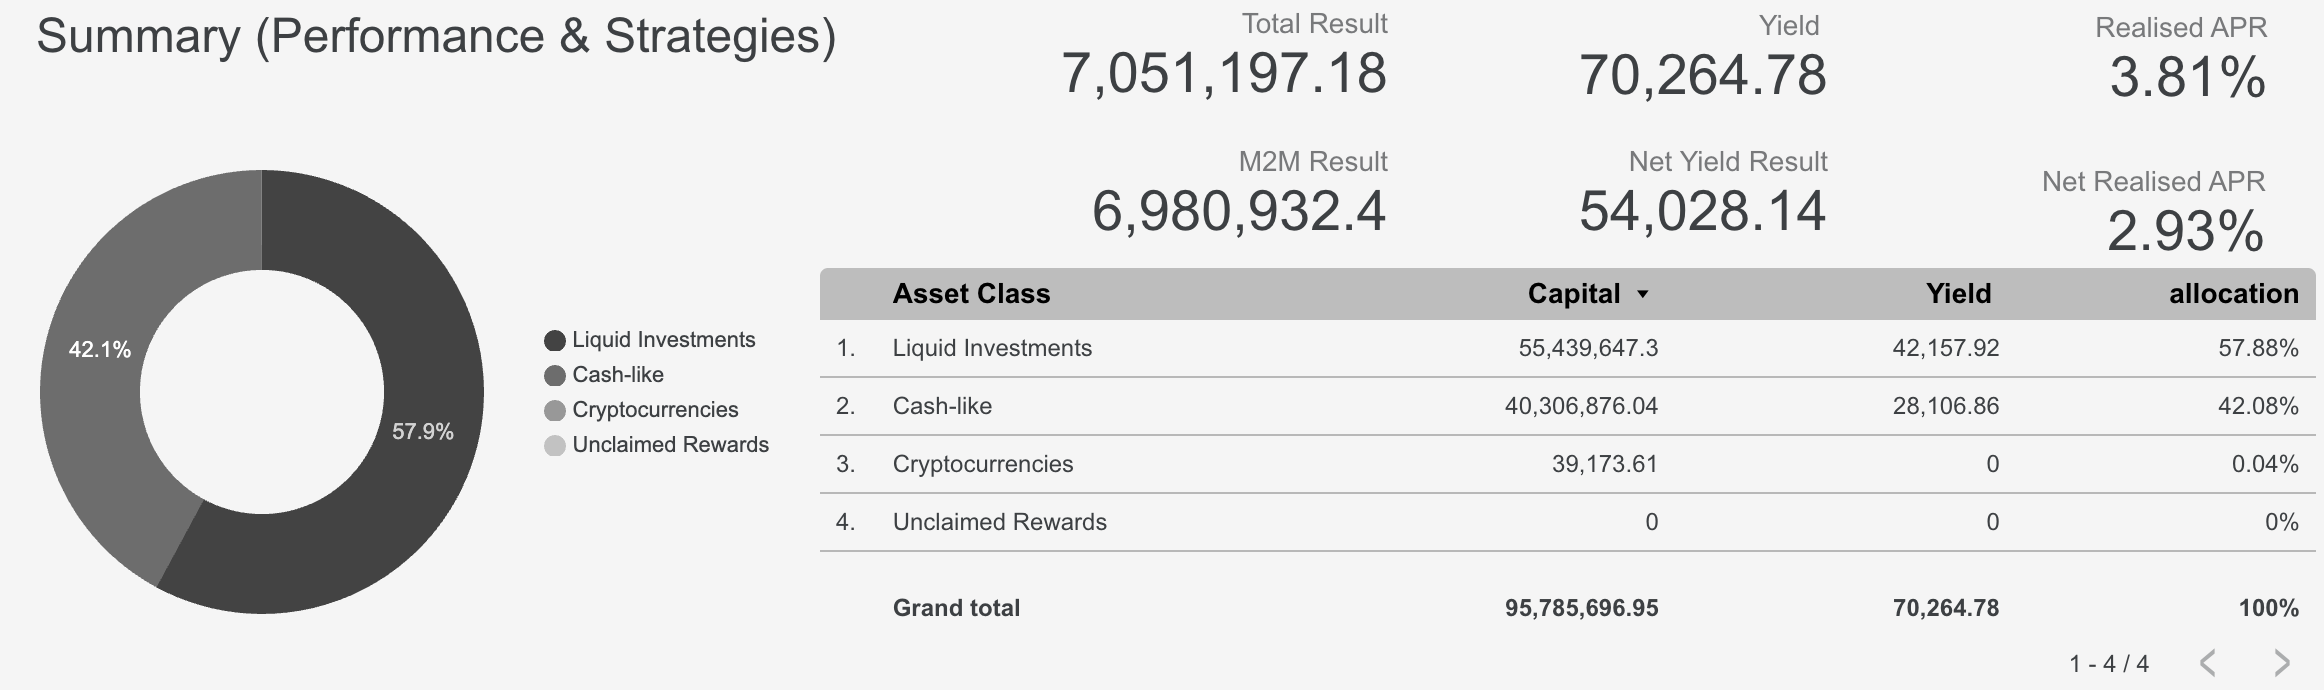The image size is (2324, 690).
Task: Click the Net Yield Result scorecard
Action: point(1702,211)
